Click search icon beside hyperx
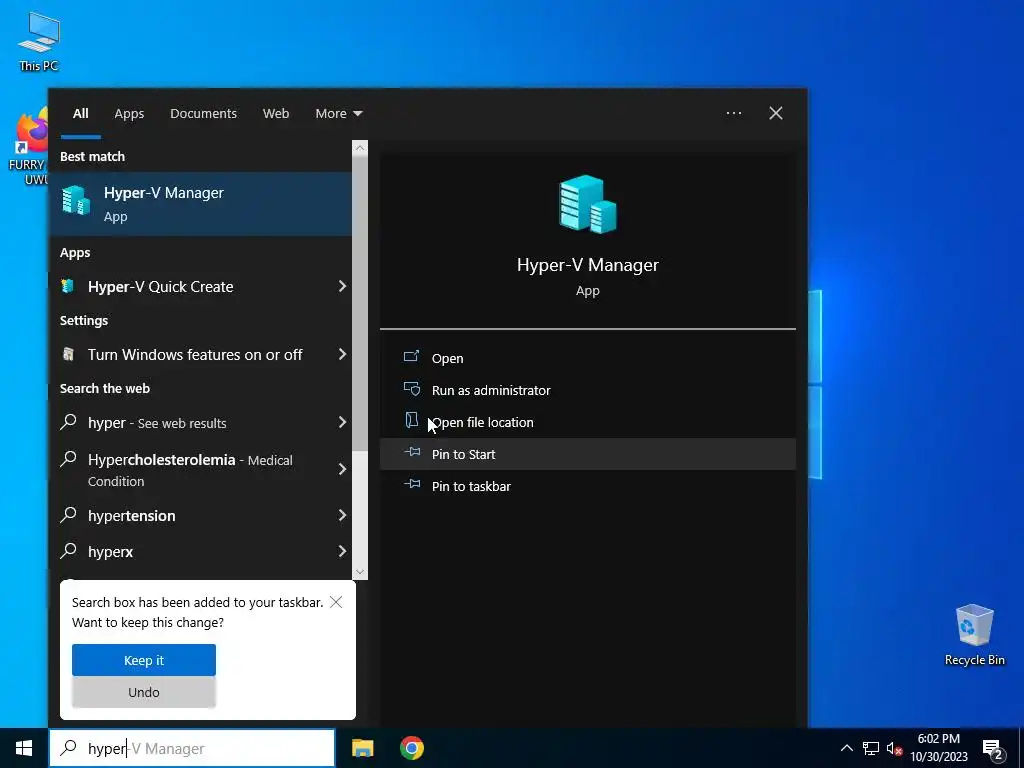 click(69, 551)
